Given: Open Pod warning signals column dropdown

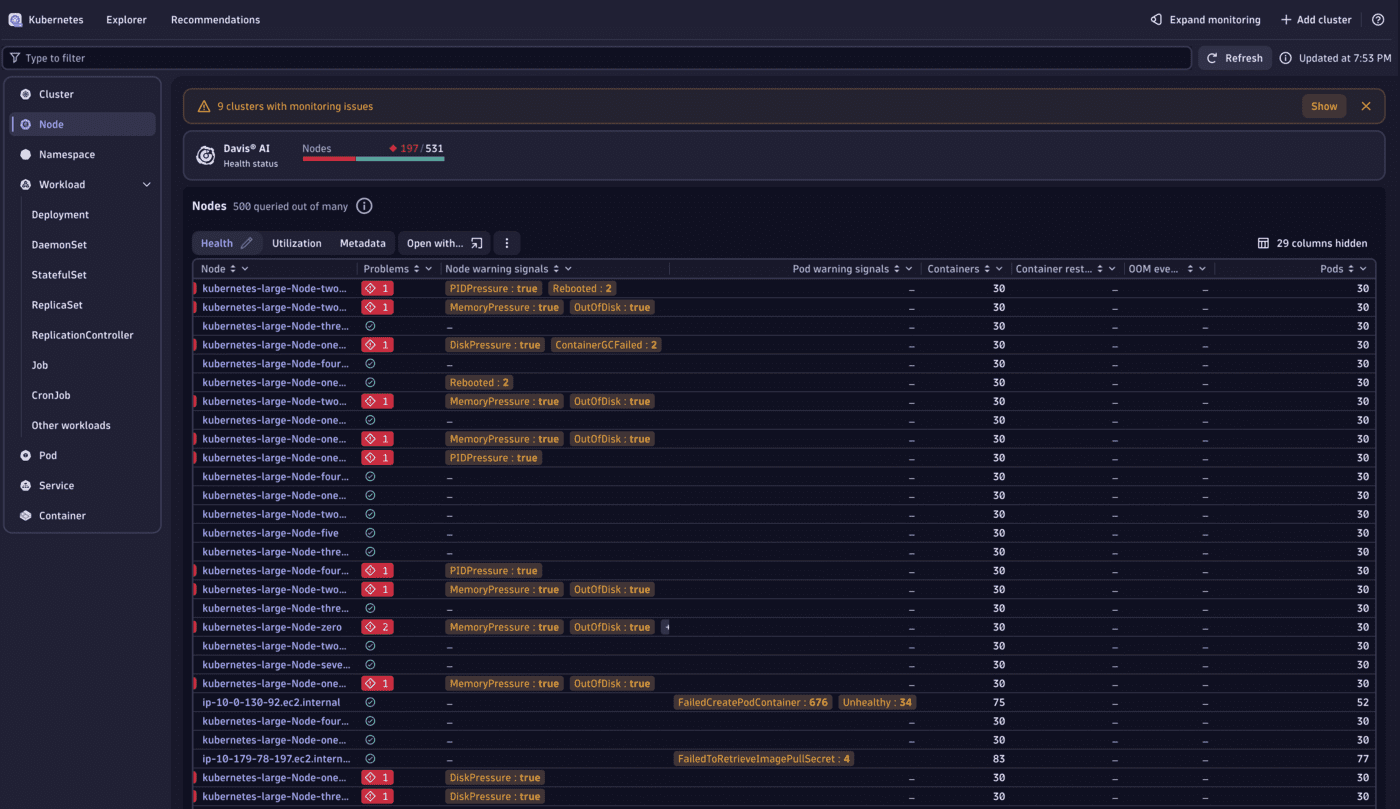Looking at the screenshot, I should coord(909,269).
